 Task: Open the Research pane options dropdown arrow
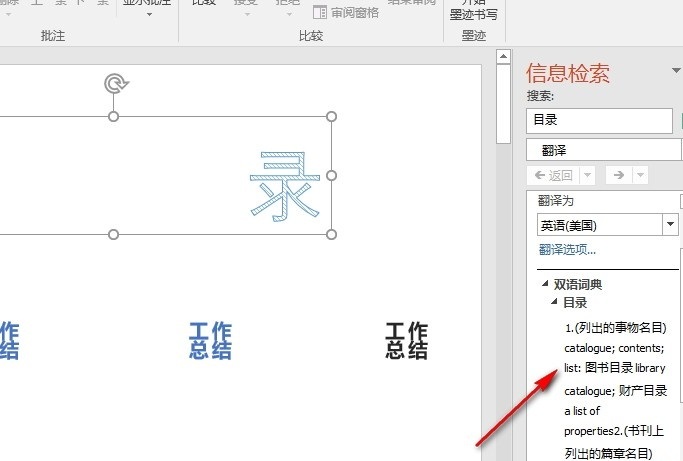pyautogui.click(x=676, y=71)
